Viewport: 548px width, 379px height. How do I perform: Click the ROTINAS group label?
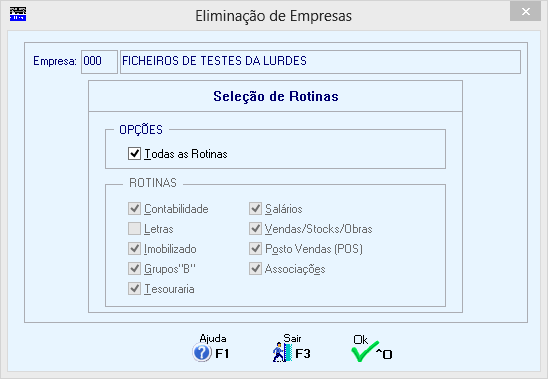point(153,183)
